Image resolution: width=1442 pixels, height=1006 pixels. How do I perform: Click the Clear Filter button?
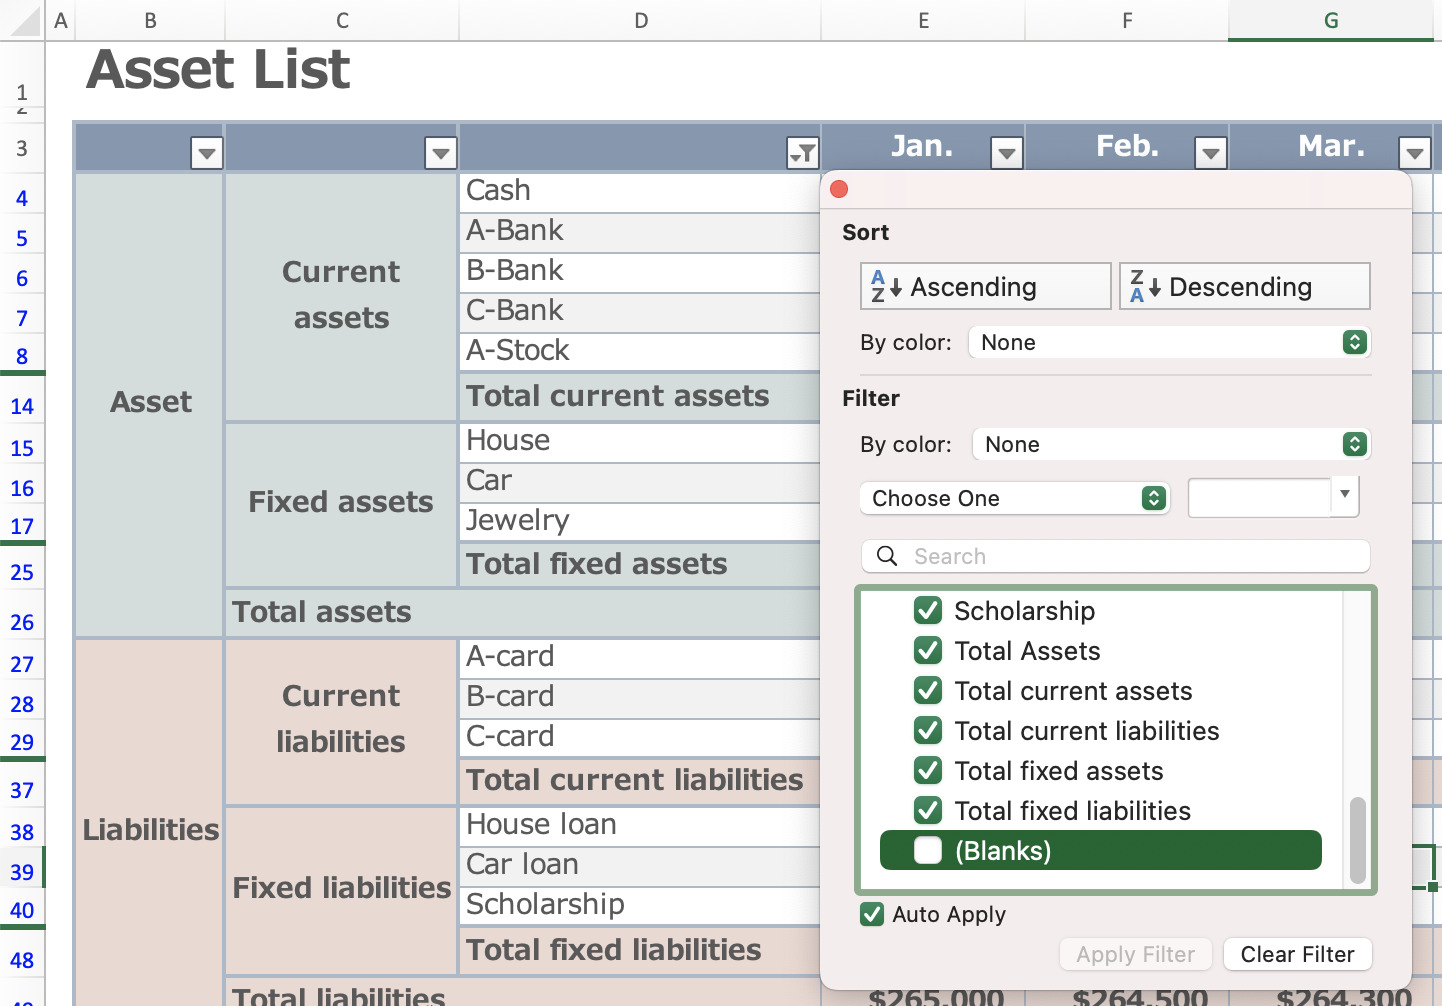point(1297,954)
